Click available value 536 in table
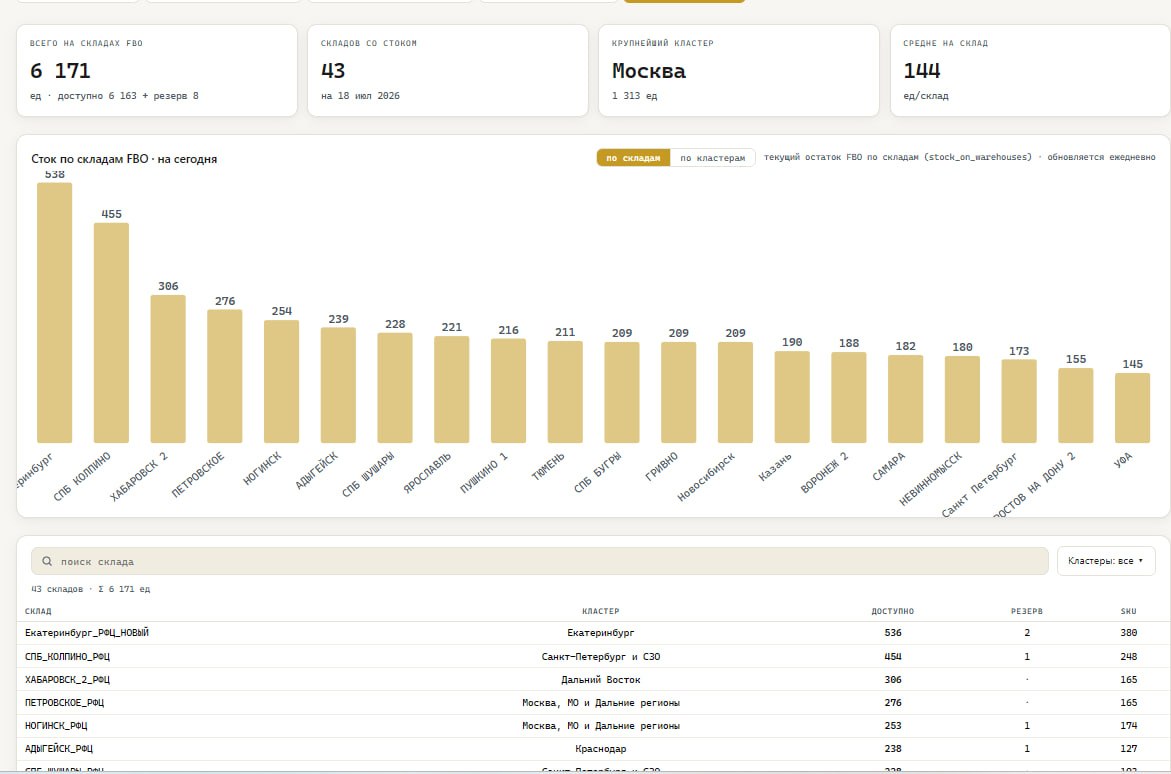Image resolution: width=1171 pixels, height=774 pixels. 892,633
